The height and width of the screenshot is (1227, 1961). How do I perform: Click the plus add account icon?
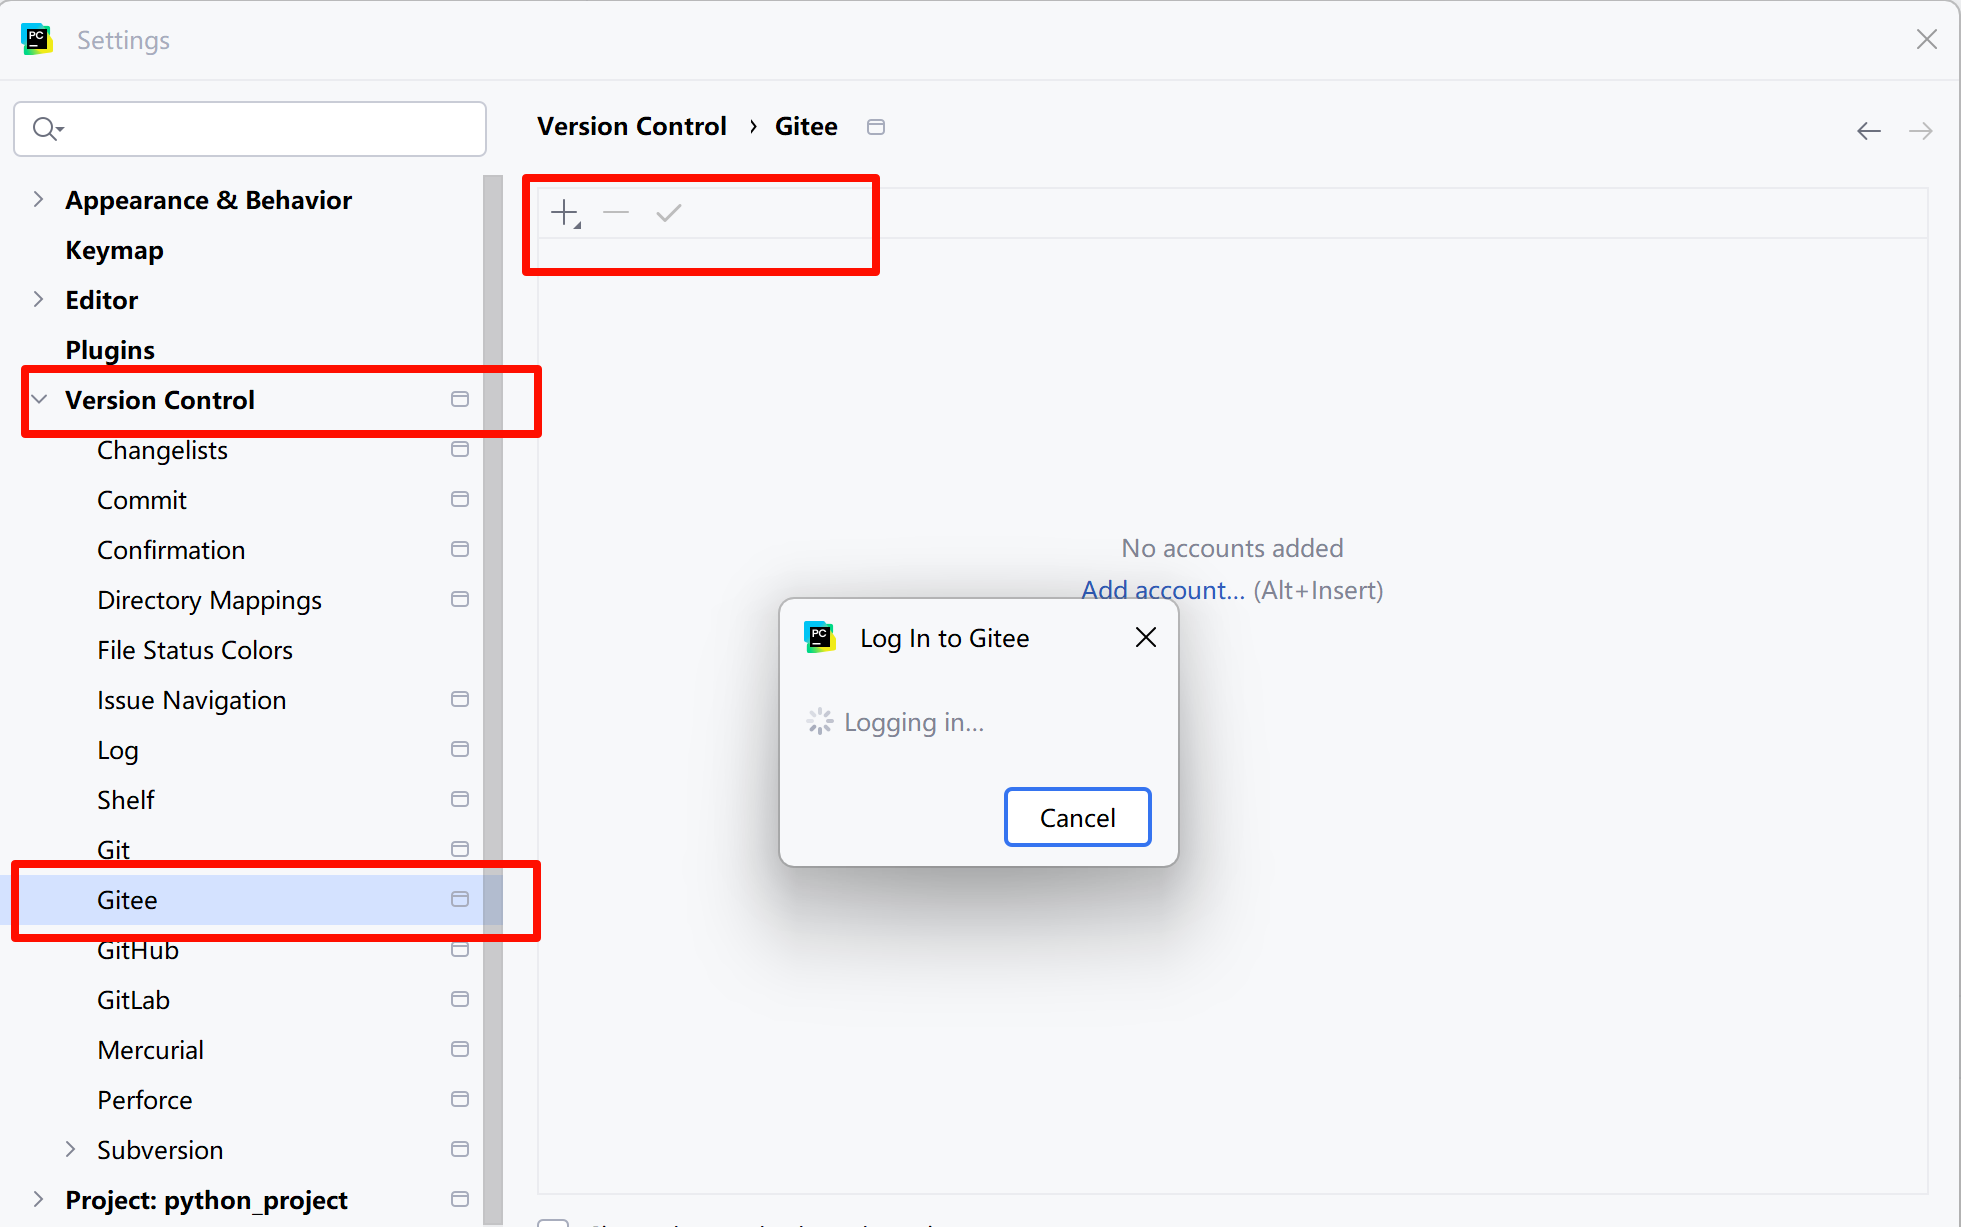point(565,213)
